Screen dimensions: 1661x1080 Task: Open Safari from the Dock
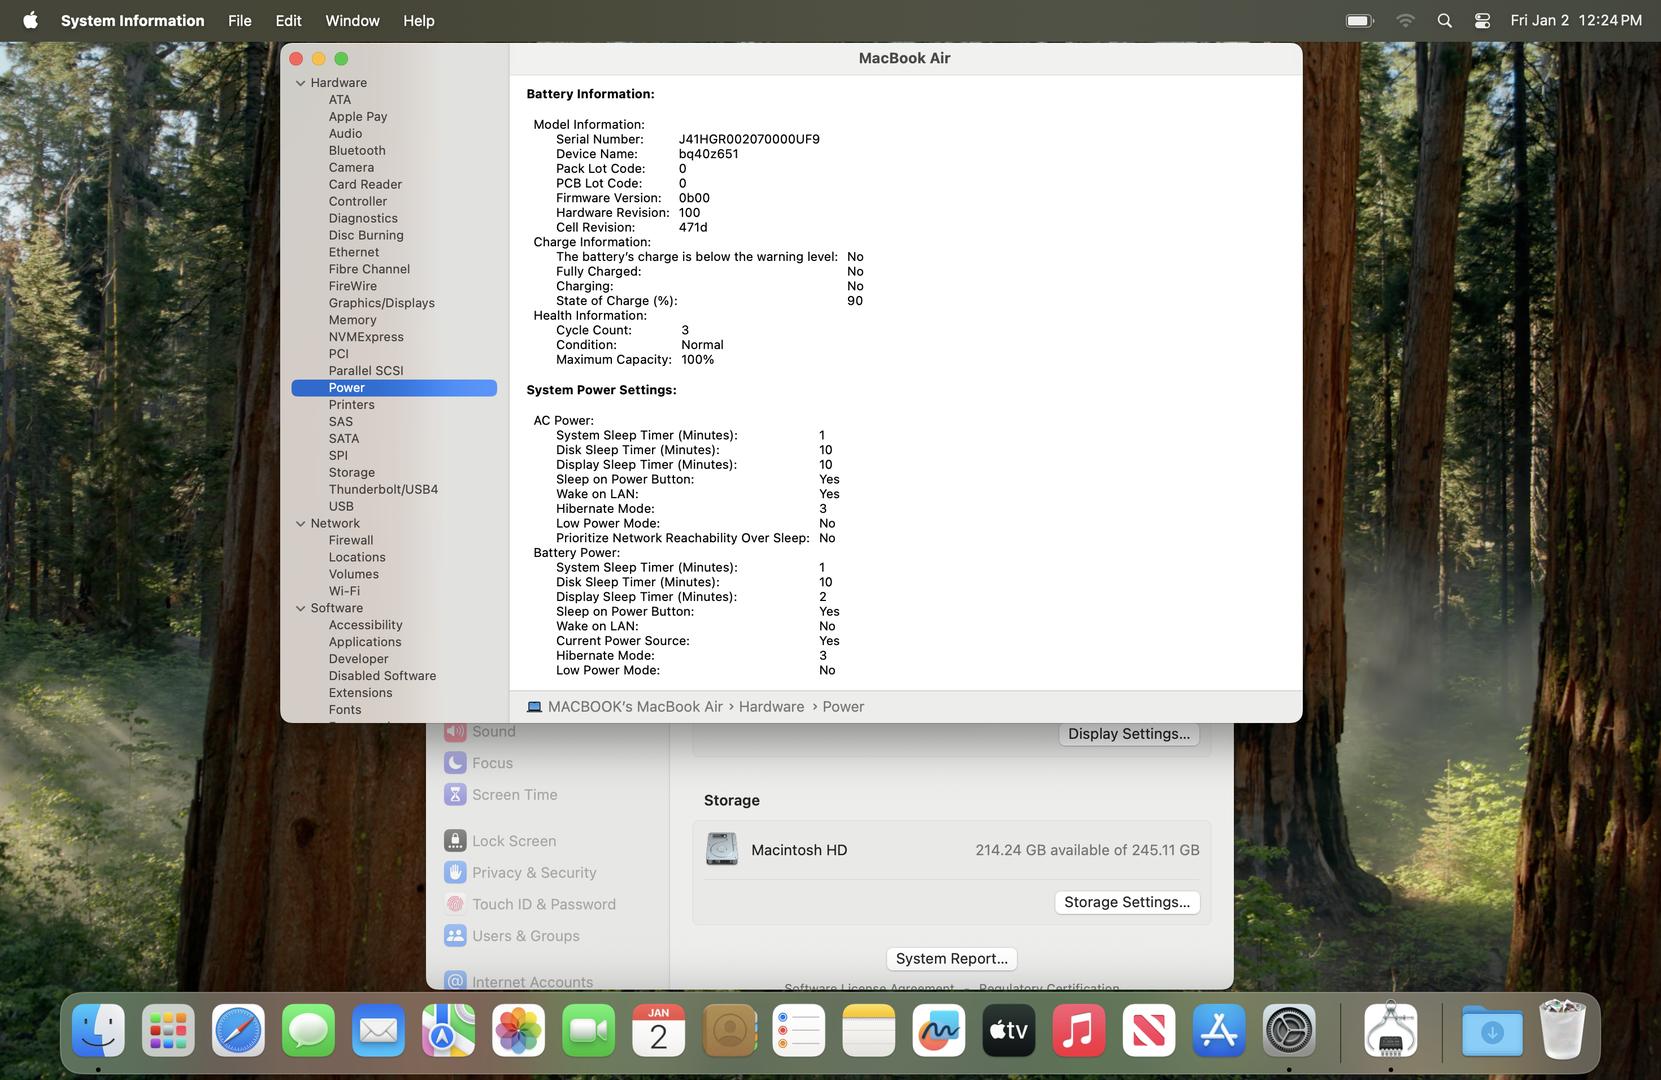click(x=238, y=1031)
